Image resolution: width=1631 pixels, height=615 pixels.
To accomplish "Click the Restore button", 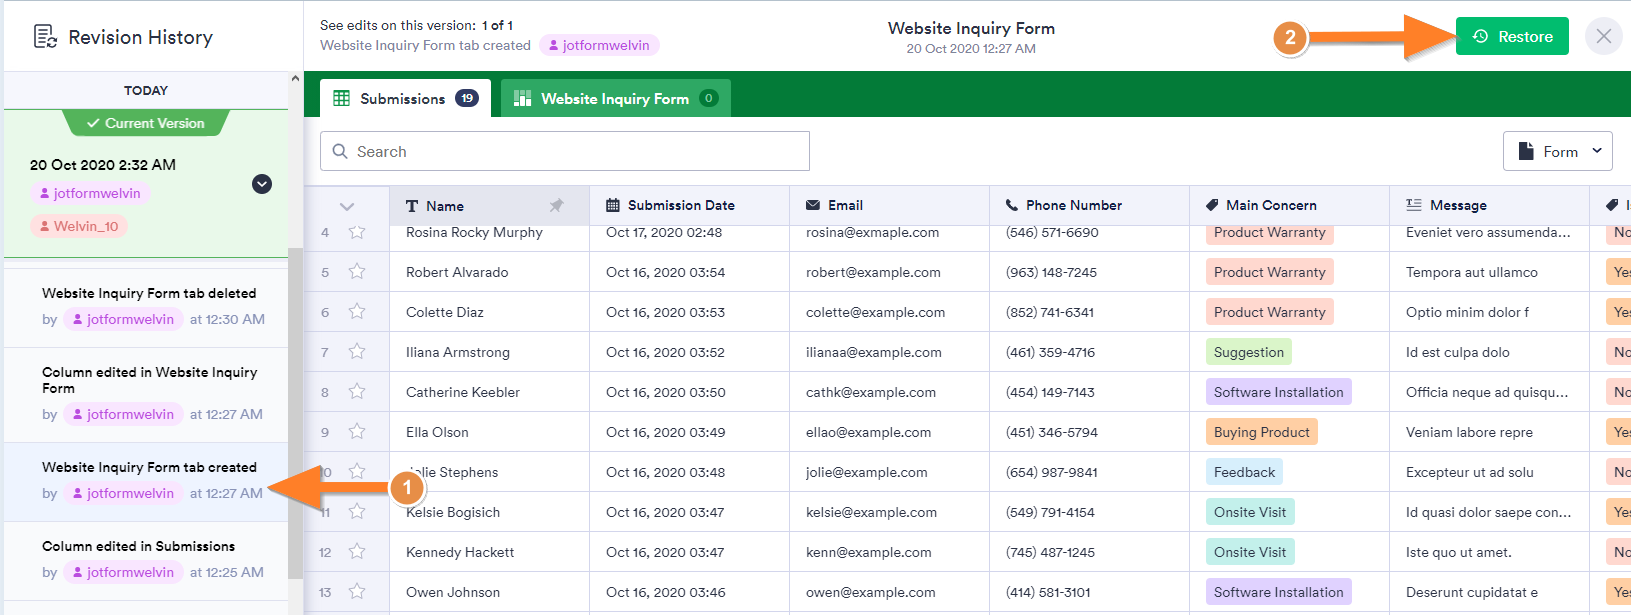I will tap(1511, 37).
